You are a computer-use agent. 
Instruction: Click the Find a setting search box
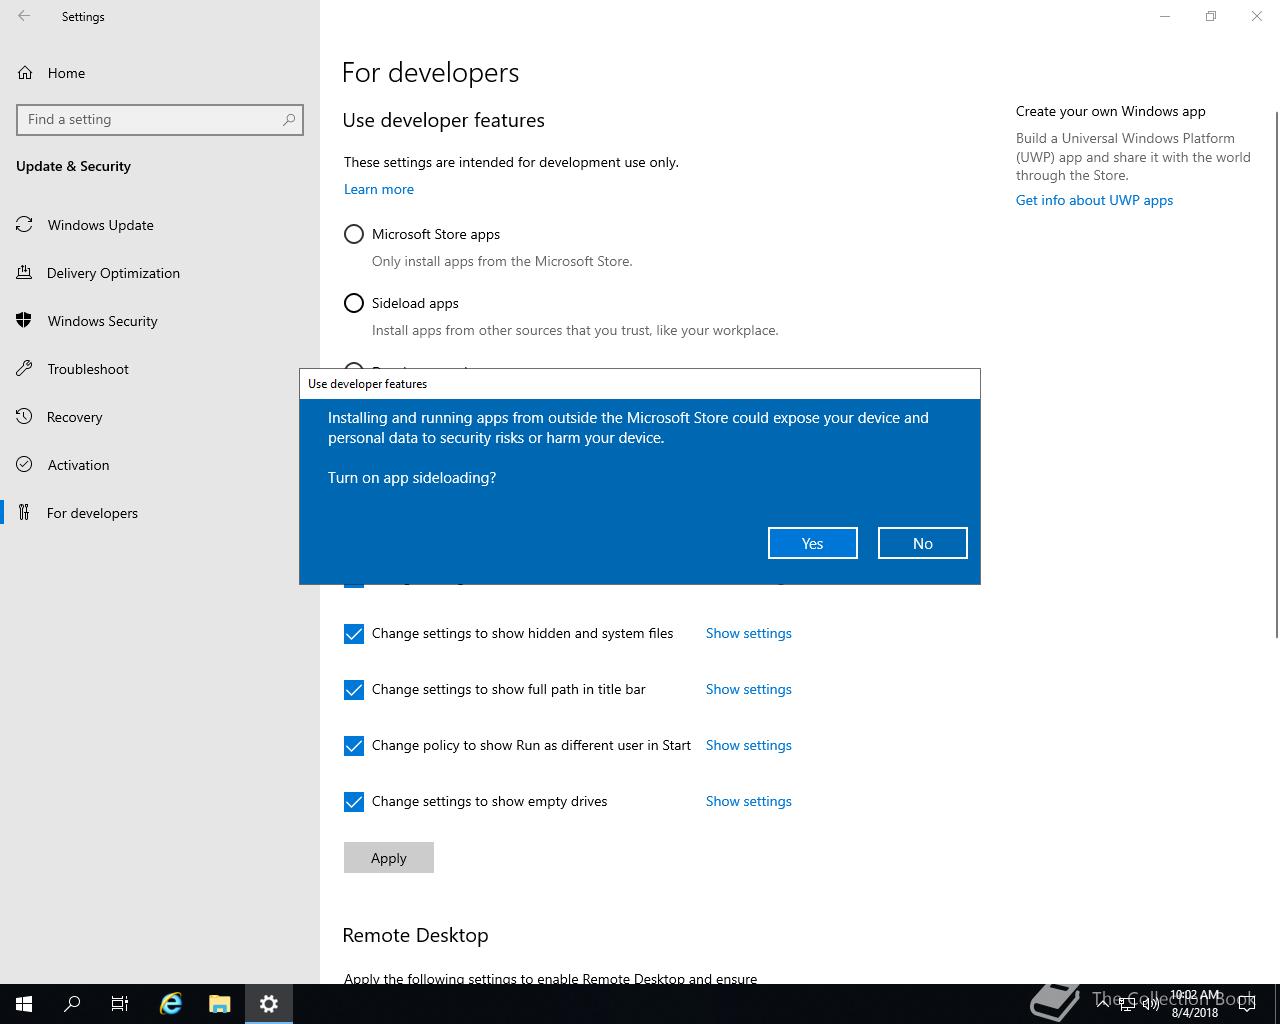[160, 119]
